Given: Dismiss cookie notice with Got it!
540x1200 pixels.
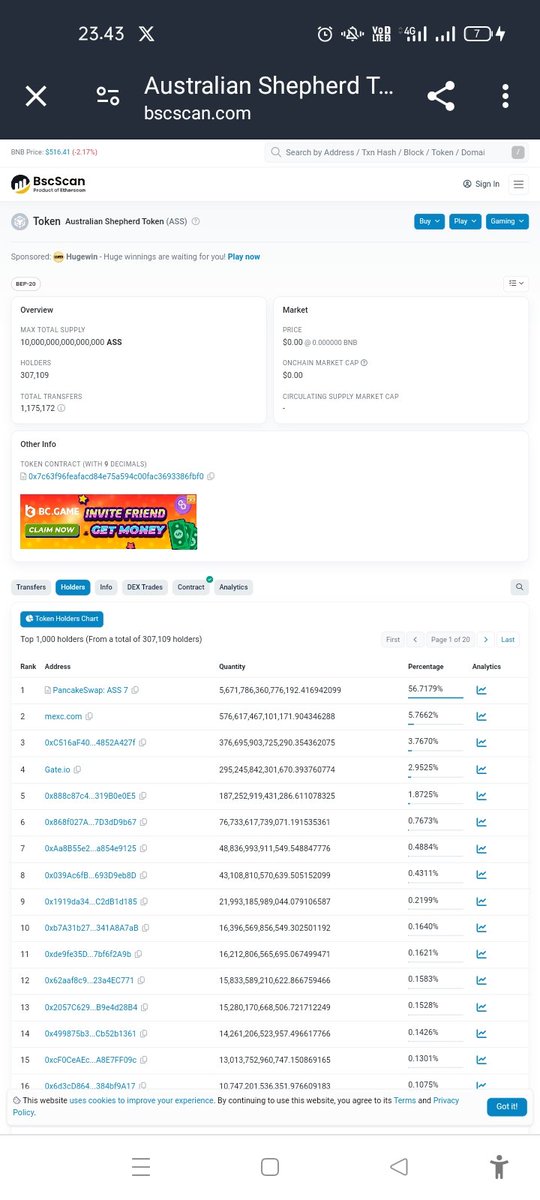Looking at the screenshot, I should [507, 1106].
